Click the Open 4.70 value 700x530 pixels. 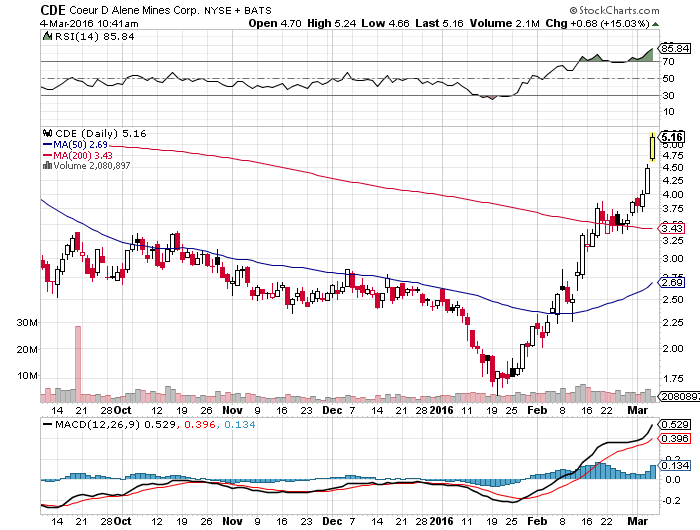pos(275,23)
